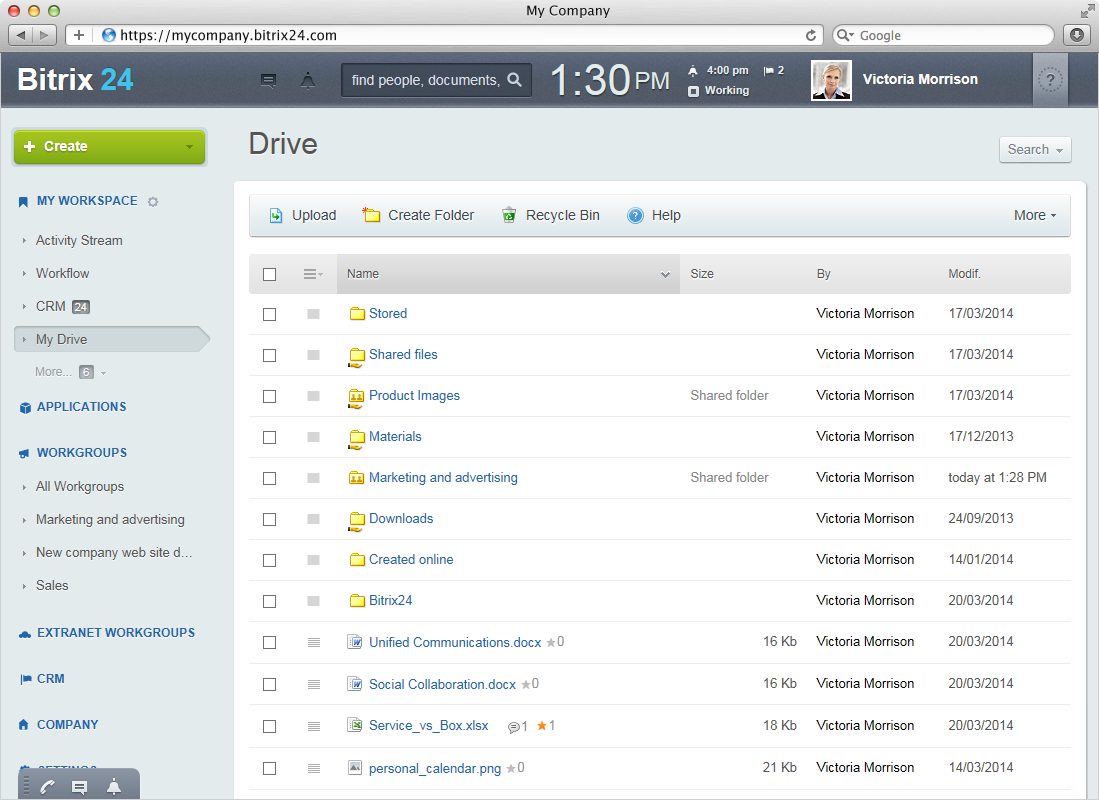Open the messages chat icon in the header
This screenshot has width=1099, height=800.
pos(268,81)
